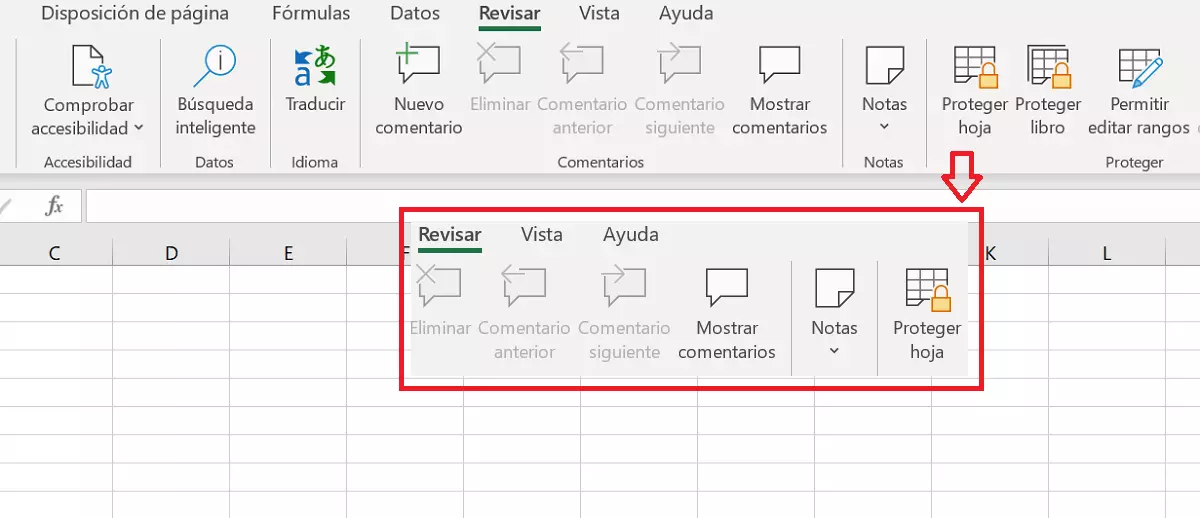Launch Búsqueda inteligente lookup
The width and height of the screenshot is (1200, 518).
(x=215, y=90)
